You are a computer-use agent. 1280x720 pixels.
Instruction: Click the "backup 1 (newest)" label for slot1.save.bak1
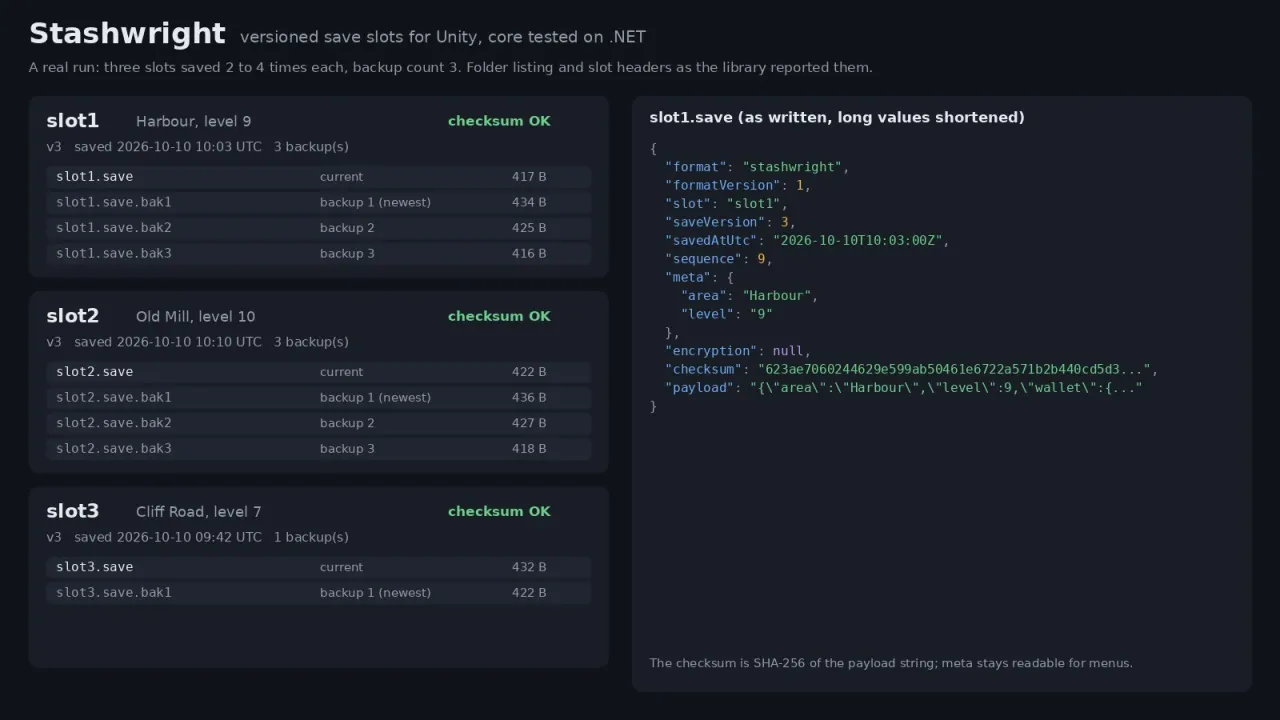[375, 203]
